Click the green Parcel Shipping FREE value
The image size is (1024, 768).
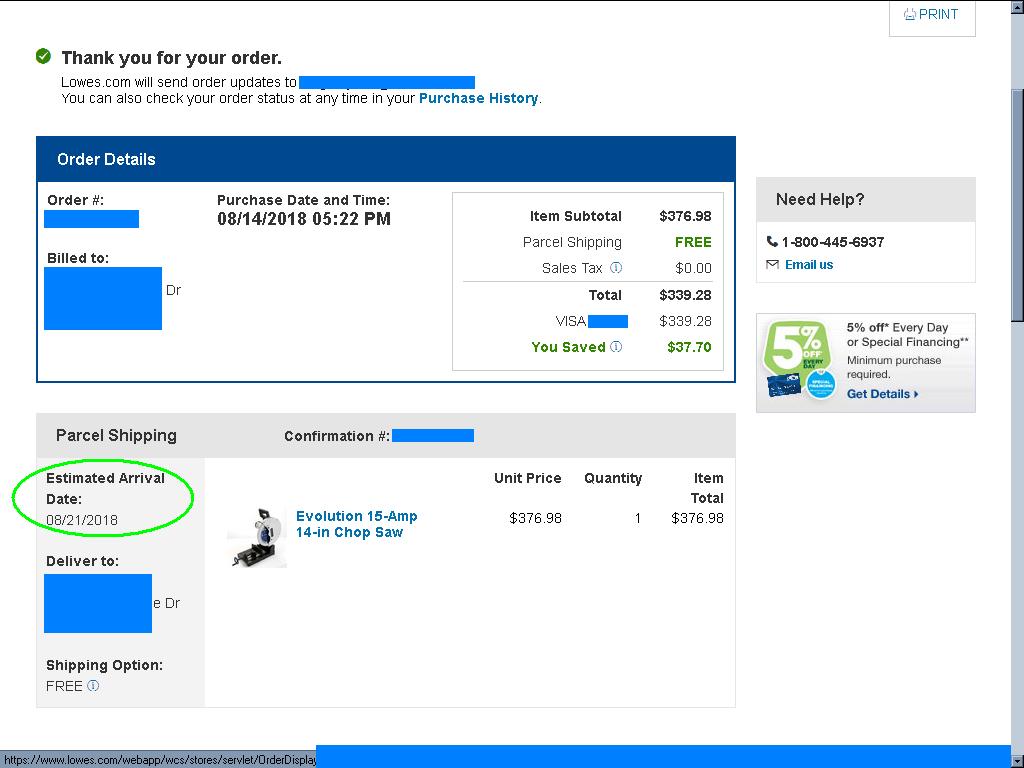point(693,242)
